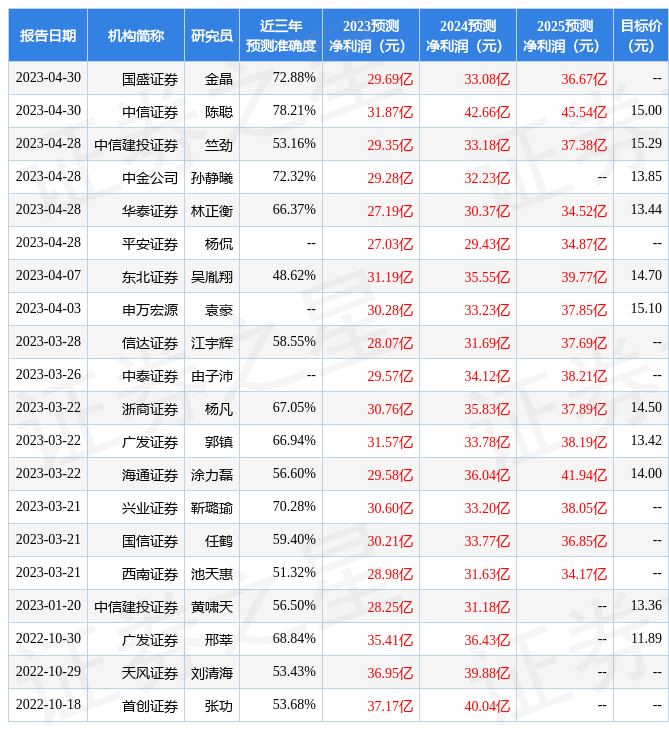Viewport: 669px width, 730px height.
Task: Click the 2025预测净利润 column header
Action: [x=565, y=36]
